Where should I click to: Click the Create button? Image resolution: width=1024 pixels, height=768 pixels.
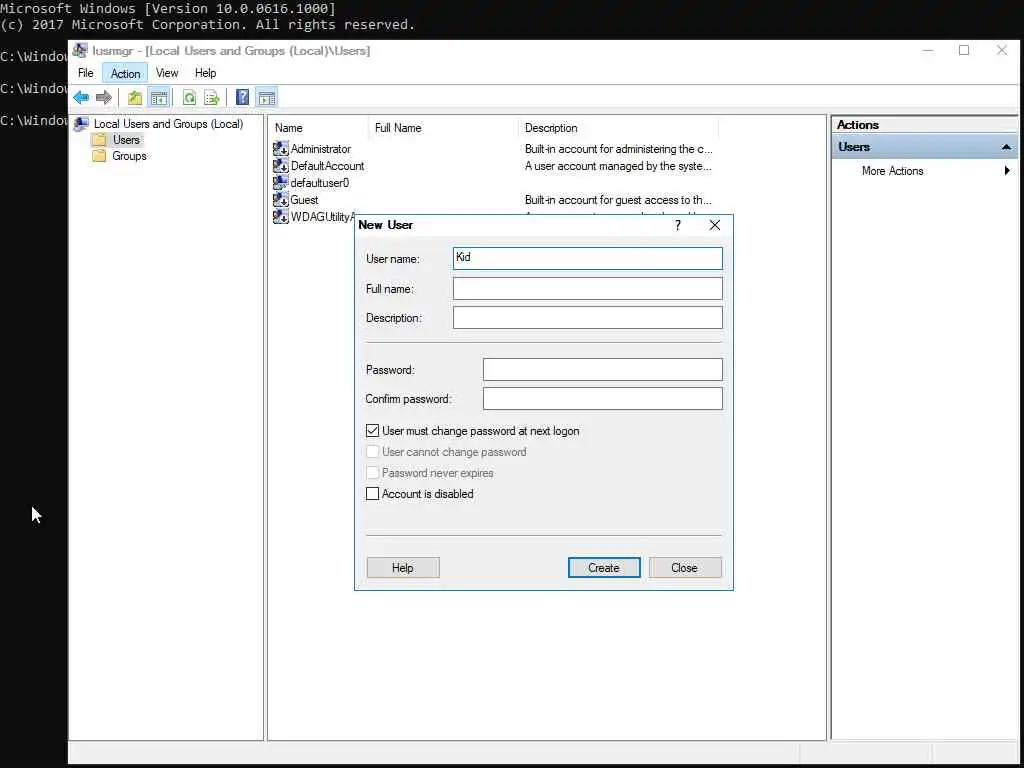pos(604,568)
